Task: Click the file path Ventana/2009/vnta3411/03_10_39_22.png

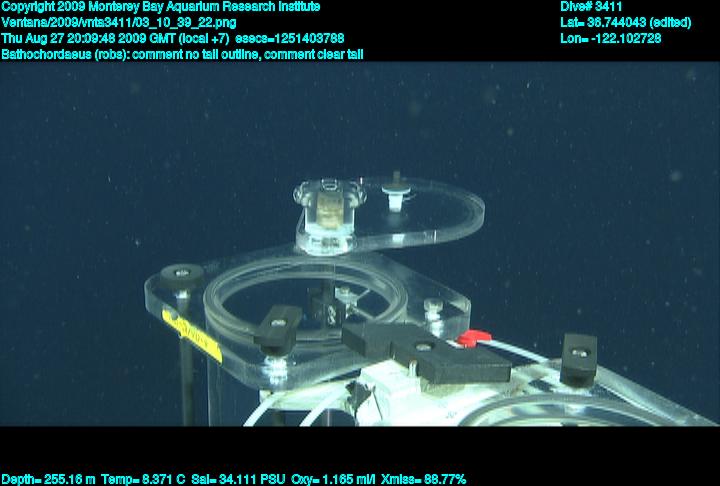Action: click(119, 23)
